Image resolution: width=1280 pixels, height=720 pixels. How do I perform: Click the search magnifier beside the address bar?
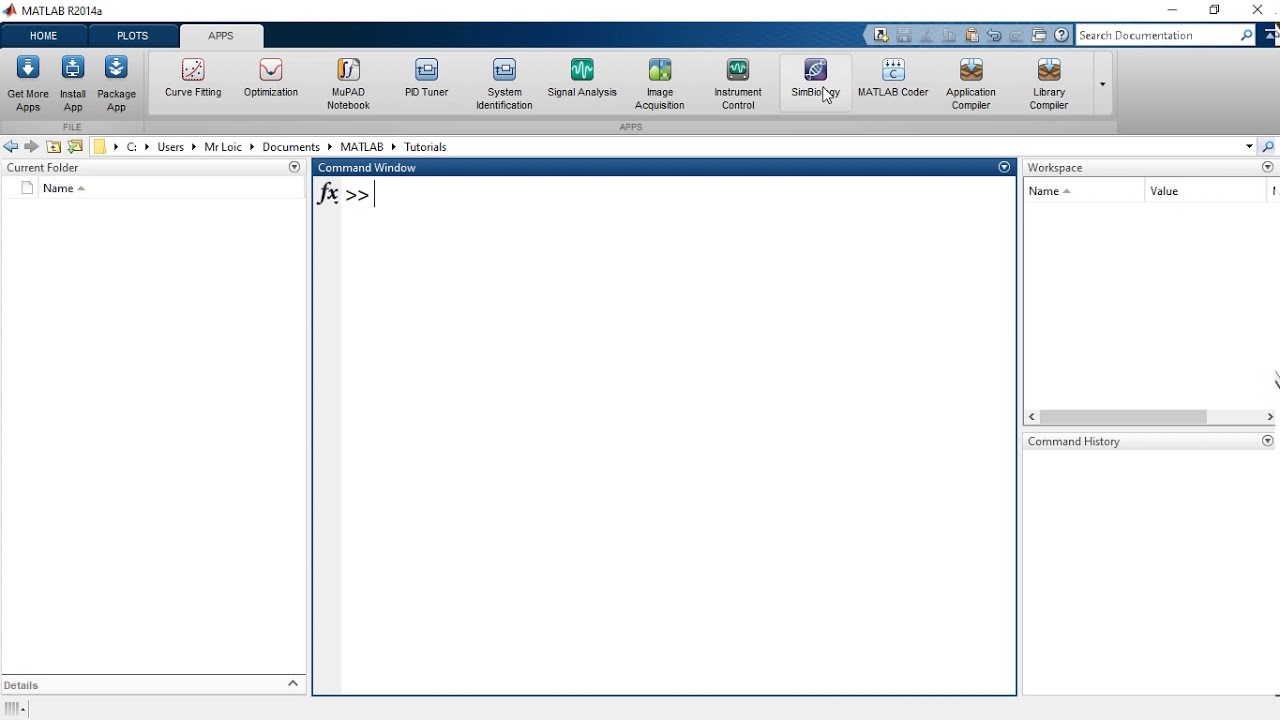click(1268, 147)
